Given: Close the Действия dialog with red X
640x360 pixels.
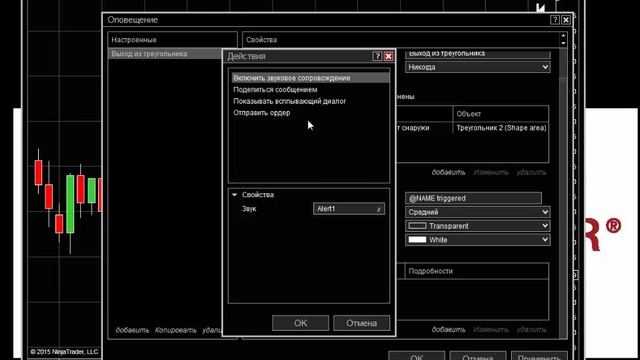Looking at the screenshot, I should click(389, 56).
